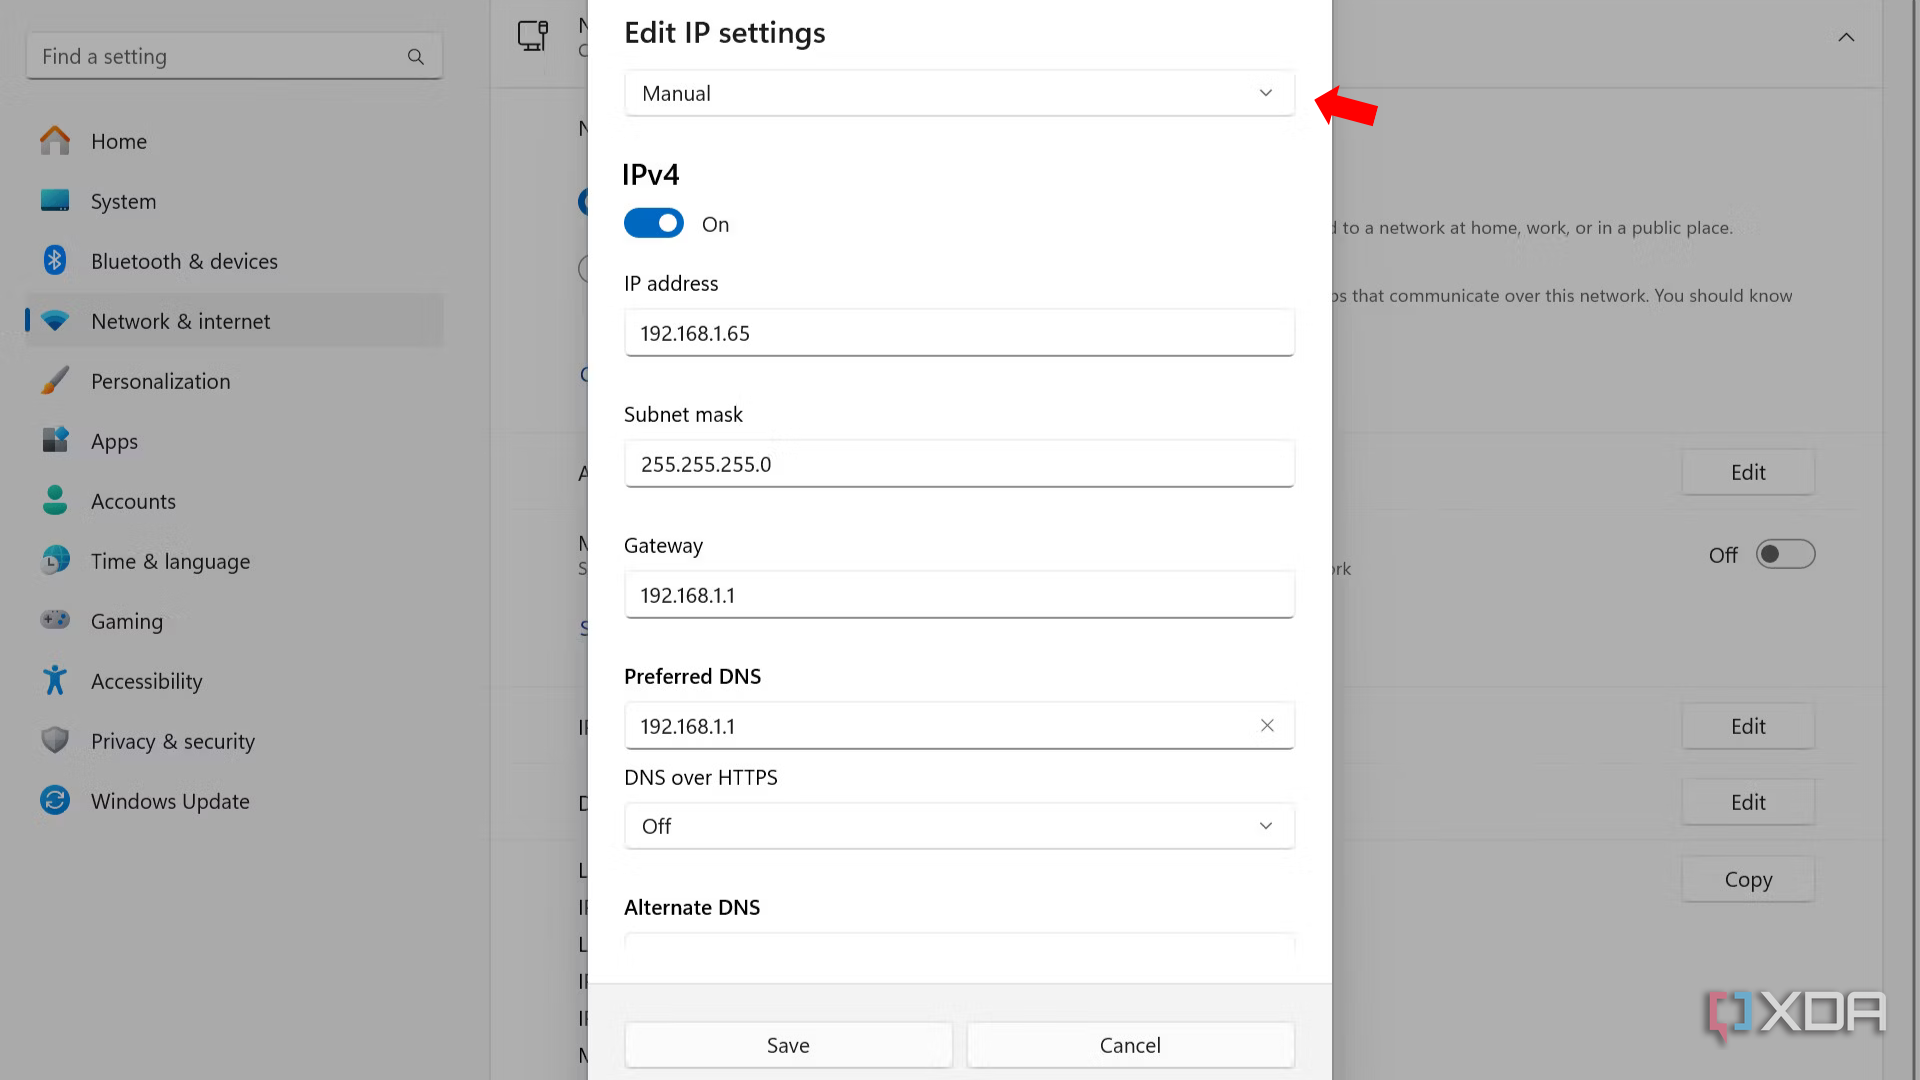Click the Copy button
The width and height of the screenshot is (1920, 1080).
tap(1748, 880)
